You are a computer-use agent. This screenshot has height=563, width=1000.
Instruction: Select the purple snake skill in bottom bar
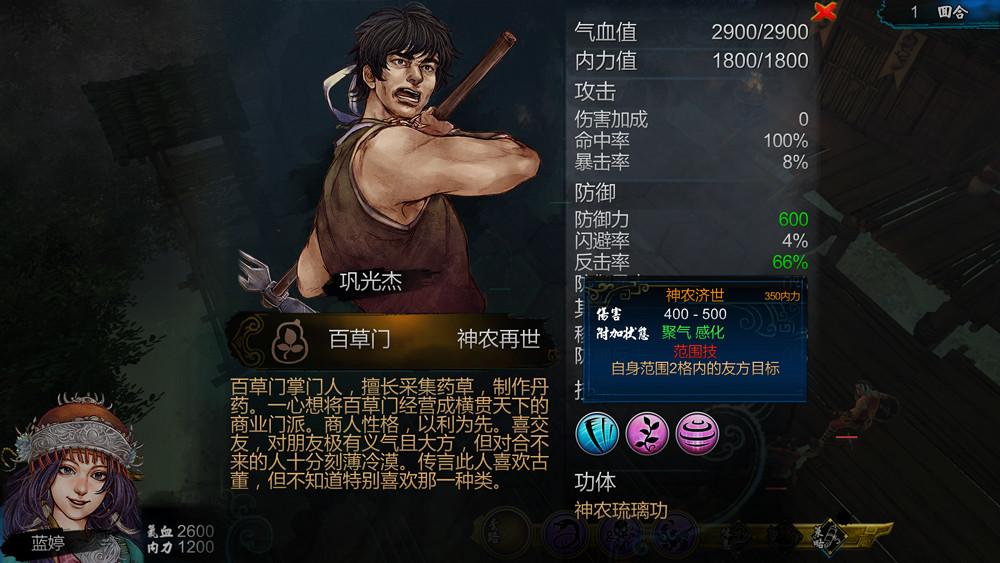(x=564, y=533)
